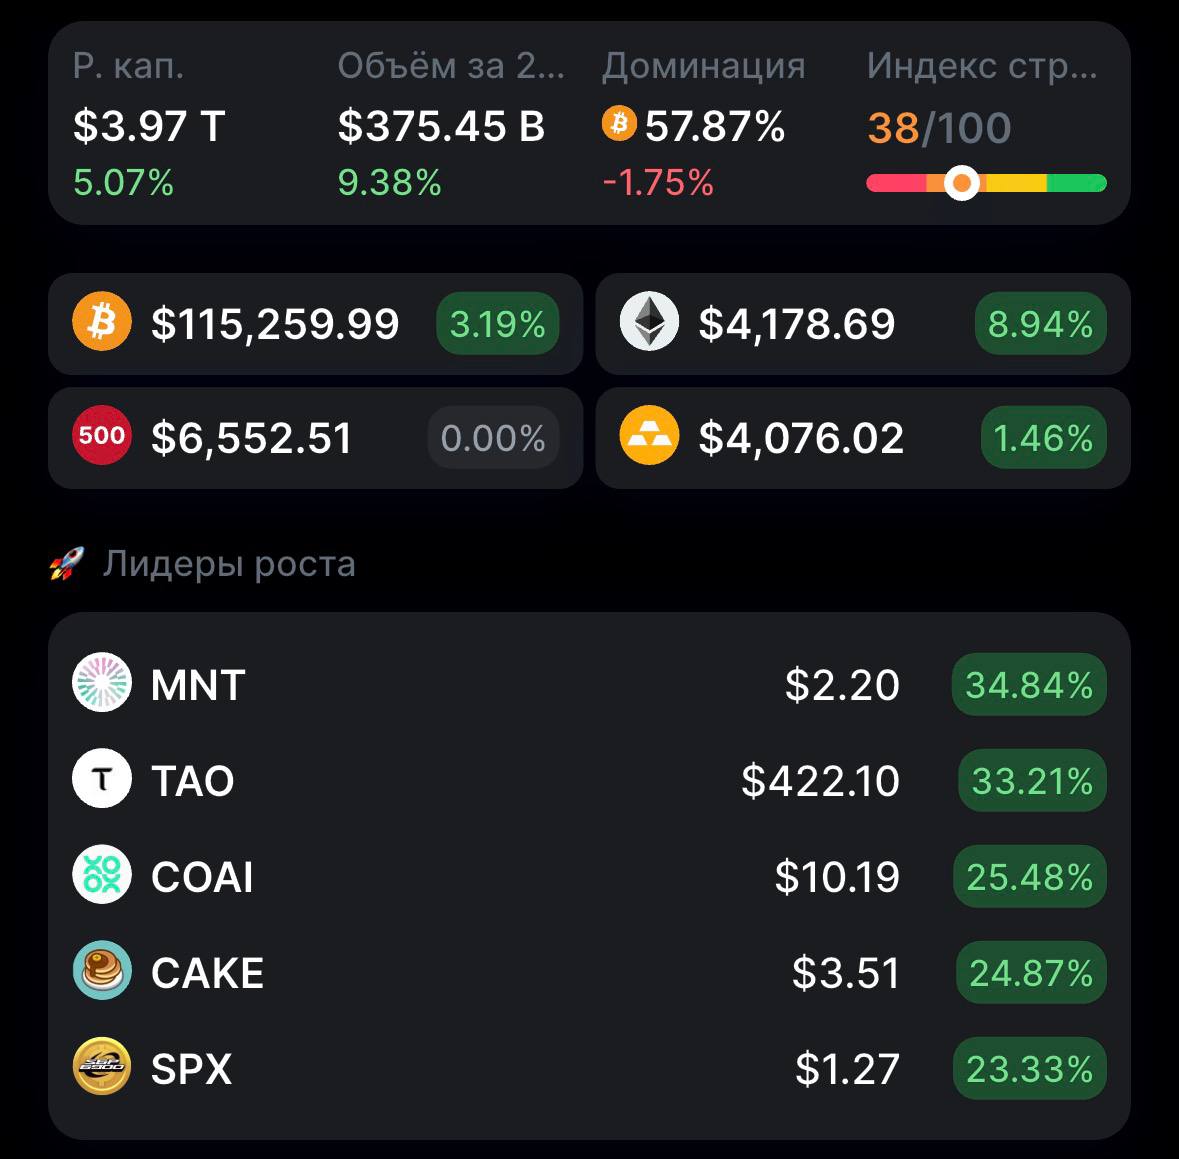The image size is (1179, 1159).
Task: Select the $3.97 T market cap value
Action: click(149, 127)
